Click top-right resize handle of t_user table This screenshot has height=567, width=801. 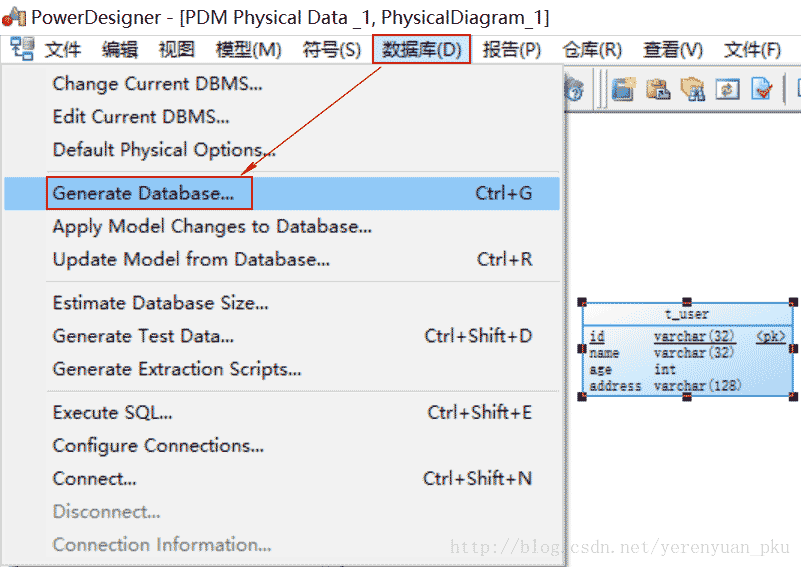pos(793,302)
